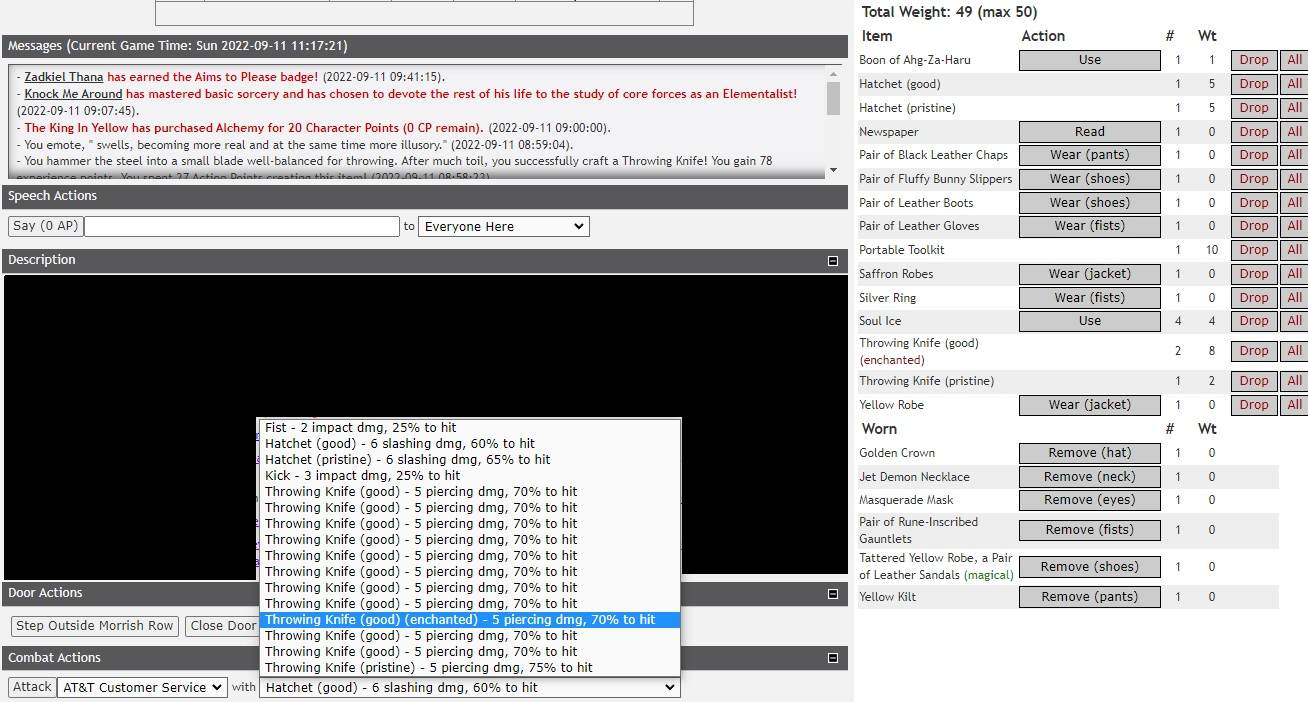1308x702 pixels.
Task: Drop All enchanted Throwing Knives (good)
Action: pos(1295,351)
